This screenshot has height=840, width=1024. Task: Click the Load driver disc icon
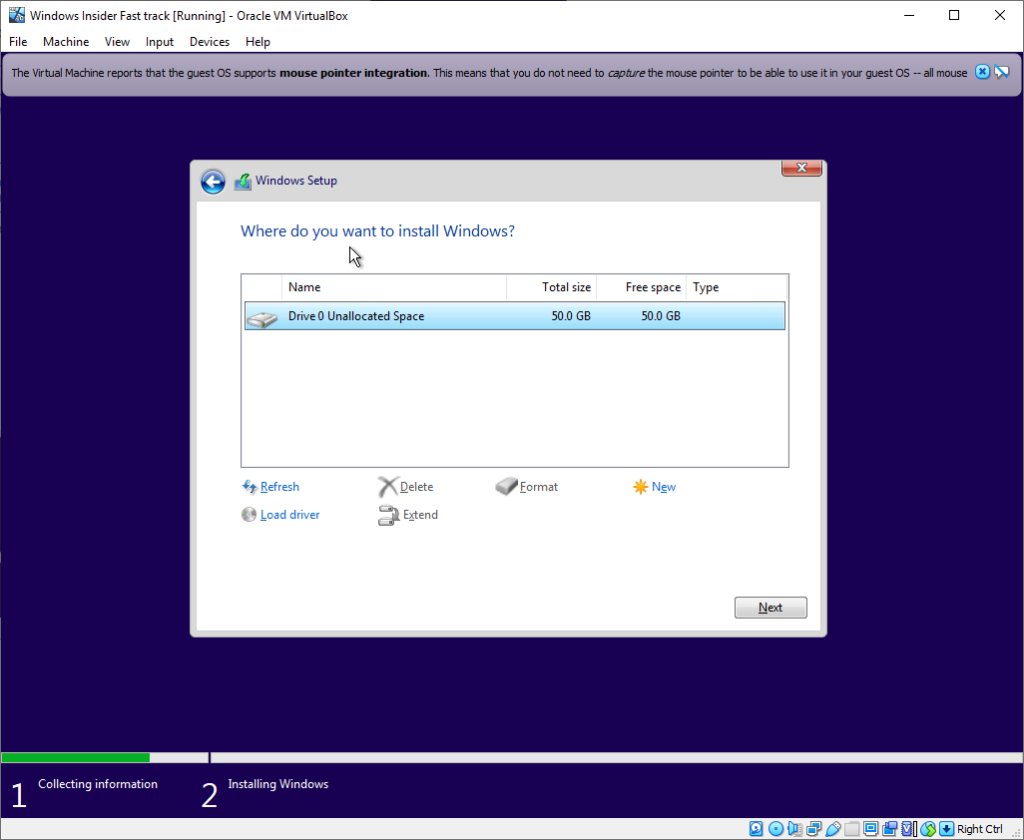click(249, 515)
